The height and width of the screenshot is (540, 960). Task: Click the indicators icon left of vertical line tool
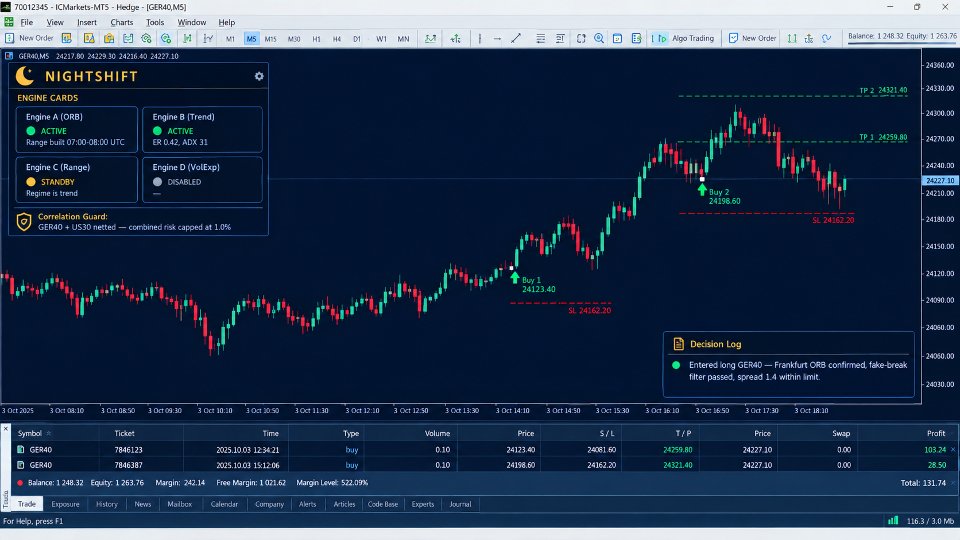pos(456,38)
